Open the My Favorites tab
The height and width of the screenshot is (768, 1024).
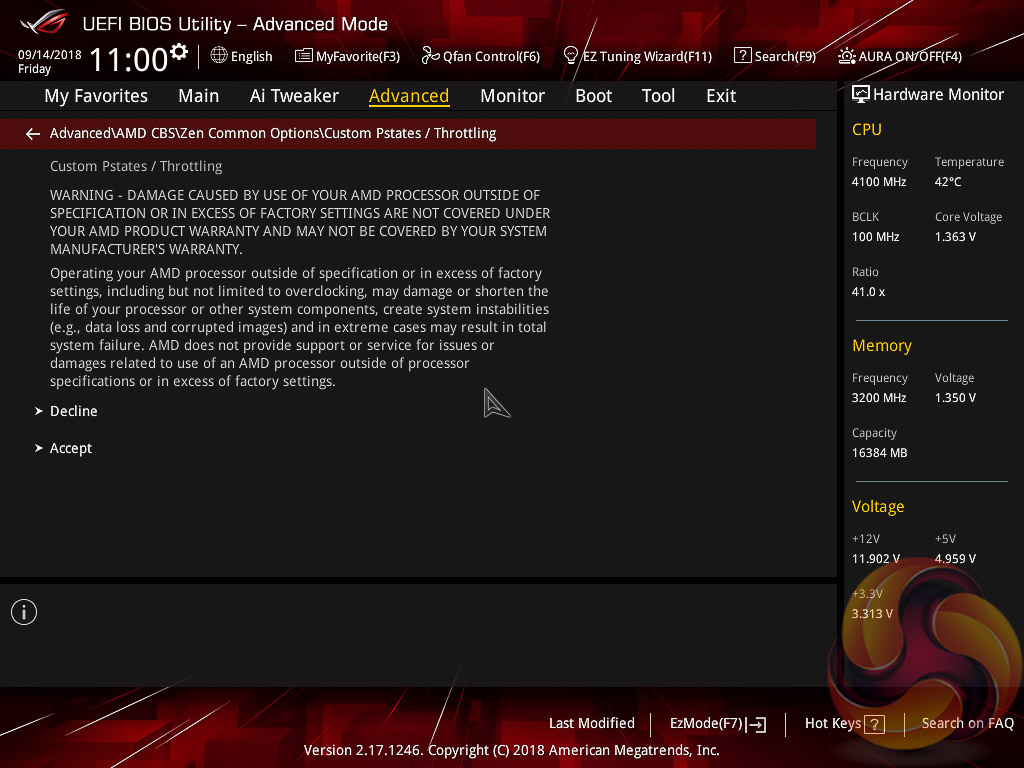click(96, 96)
